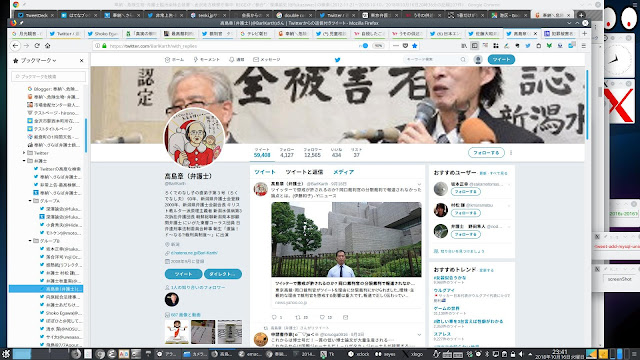The image size is (640, 360).
Task: Click the xclock item in the taskbar
Action: point(359,354)
